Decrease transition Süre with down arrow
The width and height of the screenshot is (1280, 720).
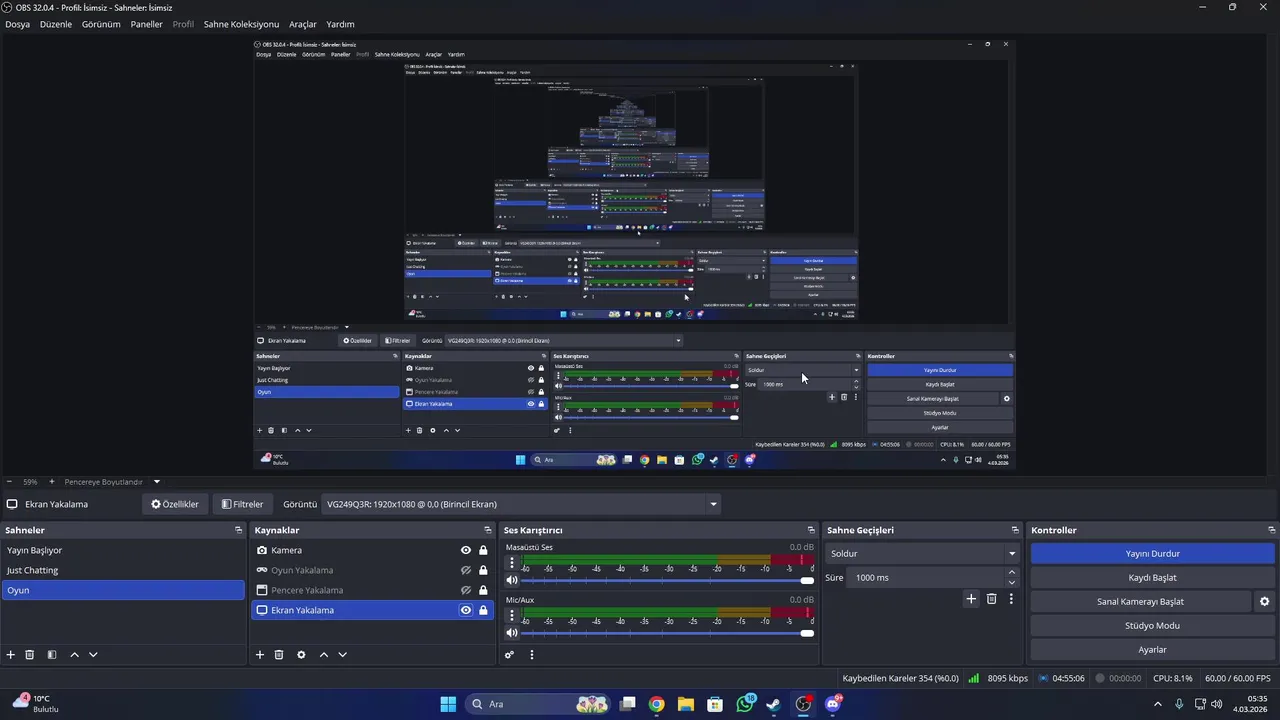pyautogui.click(x=1012, y=583)
